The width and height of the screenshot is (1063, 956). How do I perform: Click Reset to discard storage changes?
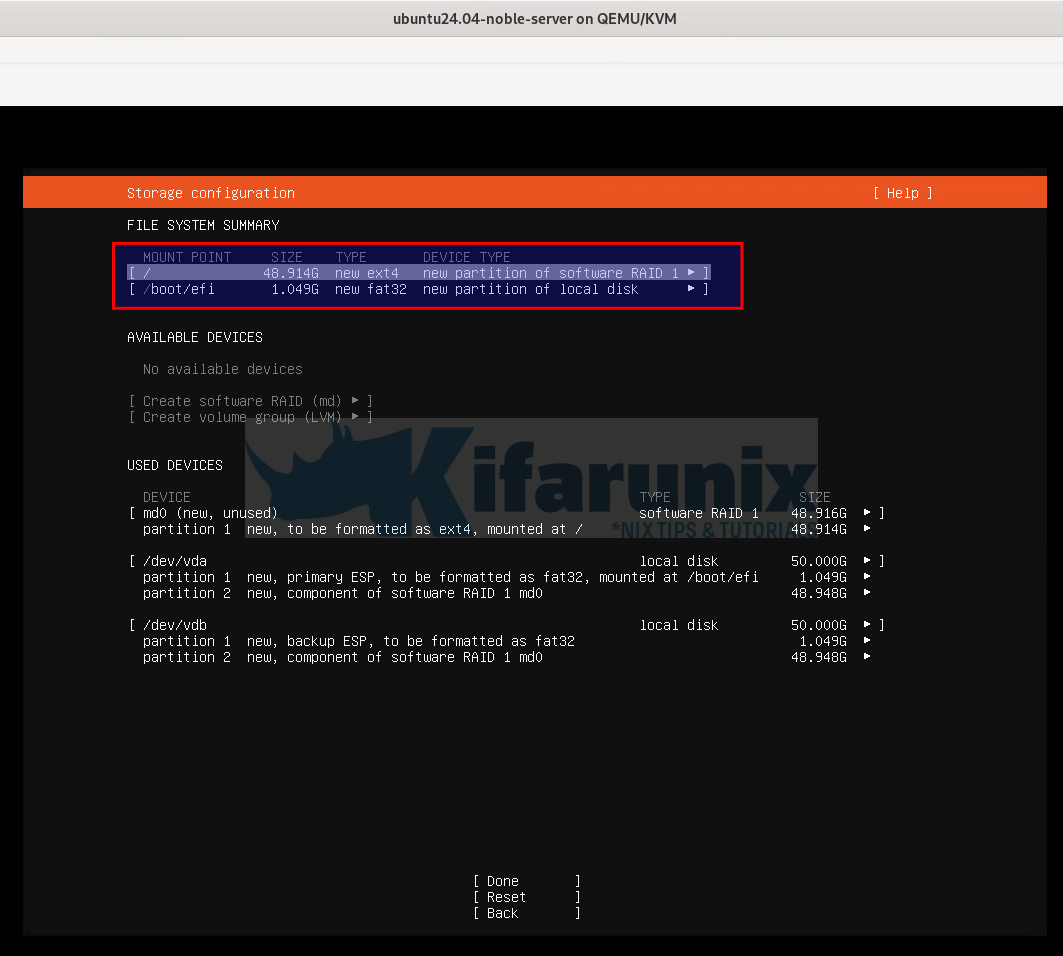527,897
